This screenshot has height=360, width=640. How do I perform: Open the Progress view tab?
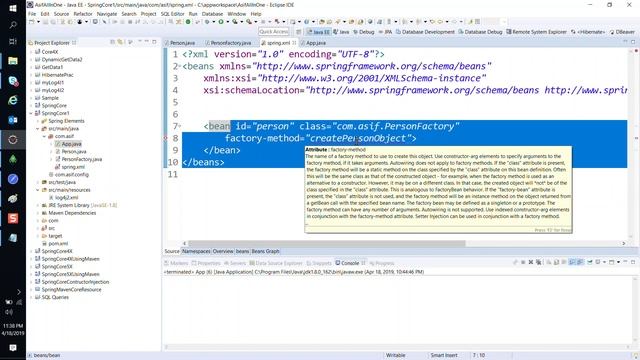382,263
